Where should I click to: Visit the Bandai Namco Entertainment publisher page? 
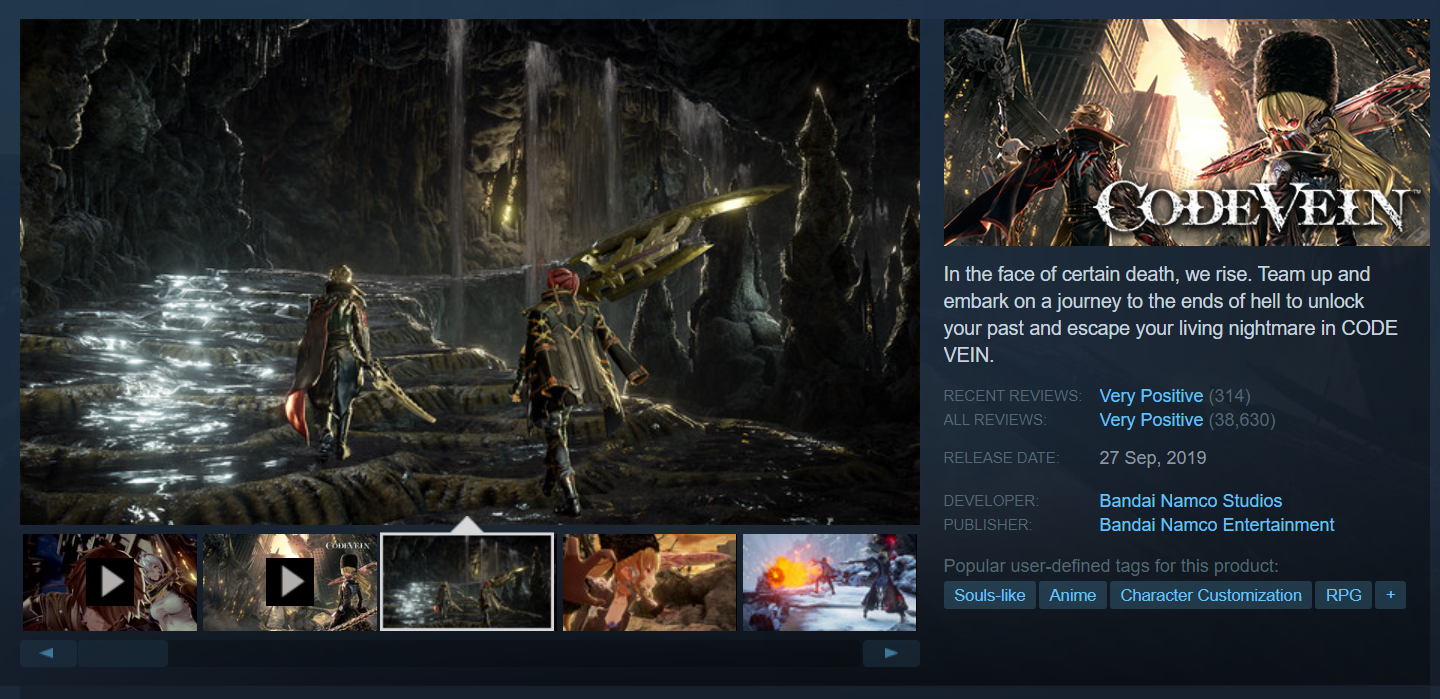coord(1216,525)
